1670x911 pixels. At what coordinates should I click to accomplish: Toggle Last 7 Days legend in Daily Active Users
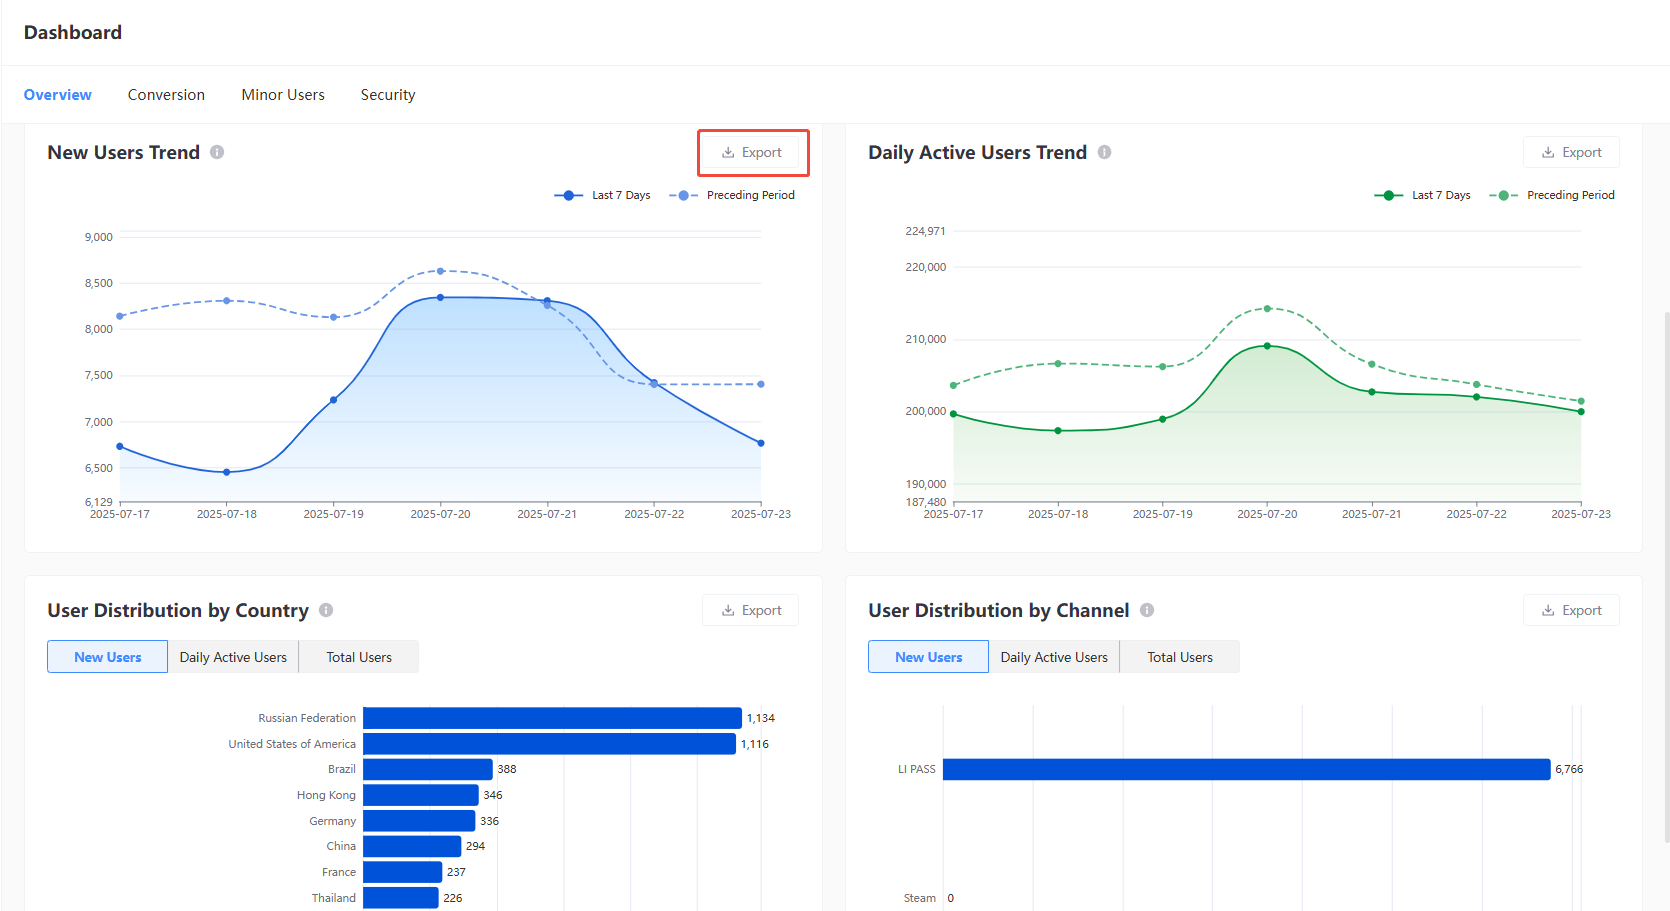pyautogui.click(x=1423, y=195)
